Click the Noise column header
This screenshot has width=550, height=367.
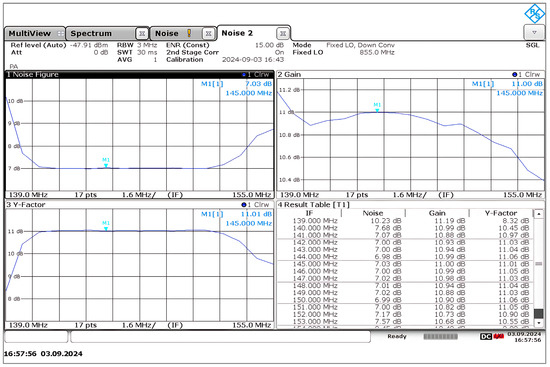pyautogui.click(x=373, y=213)
